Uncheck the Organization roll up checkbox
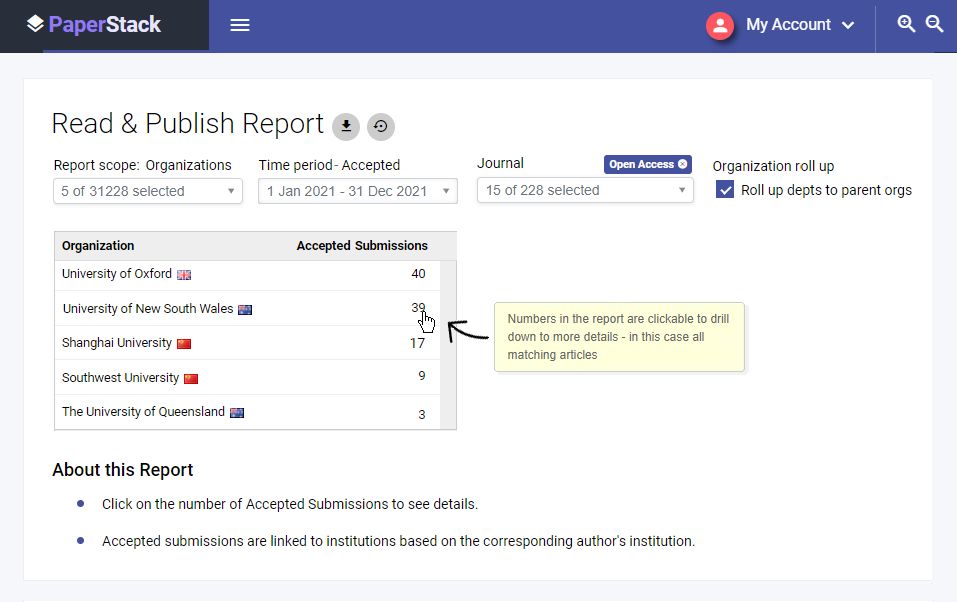This screenshot has width=957, height=602. point(724,189)
